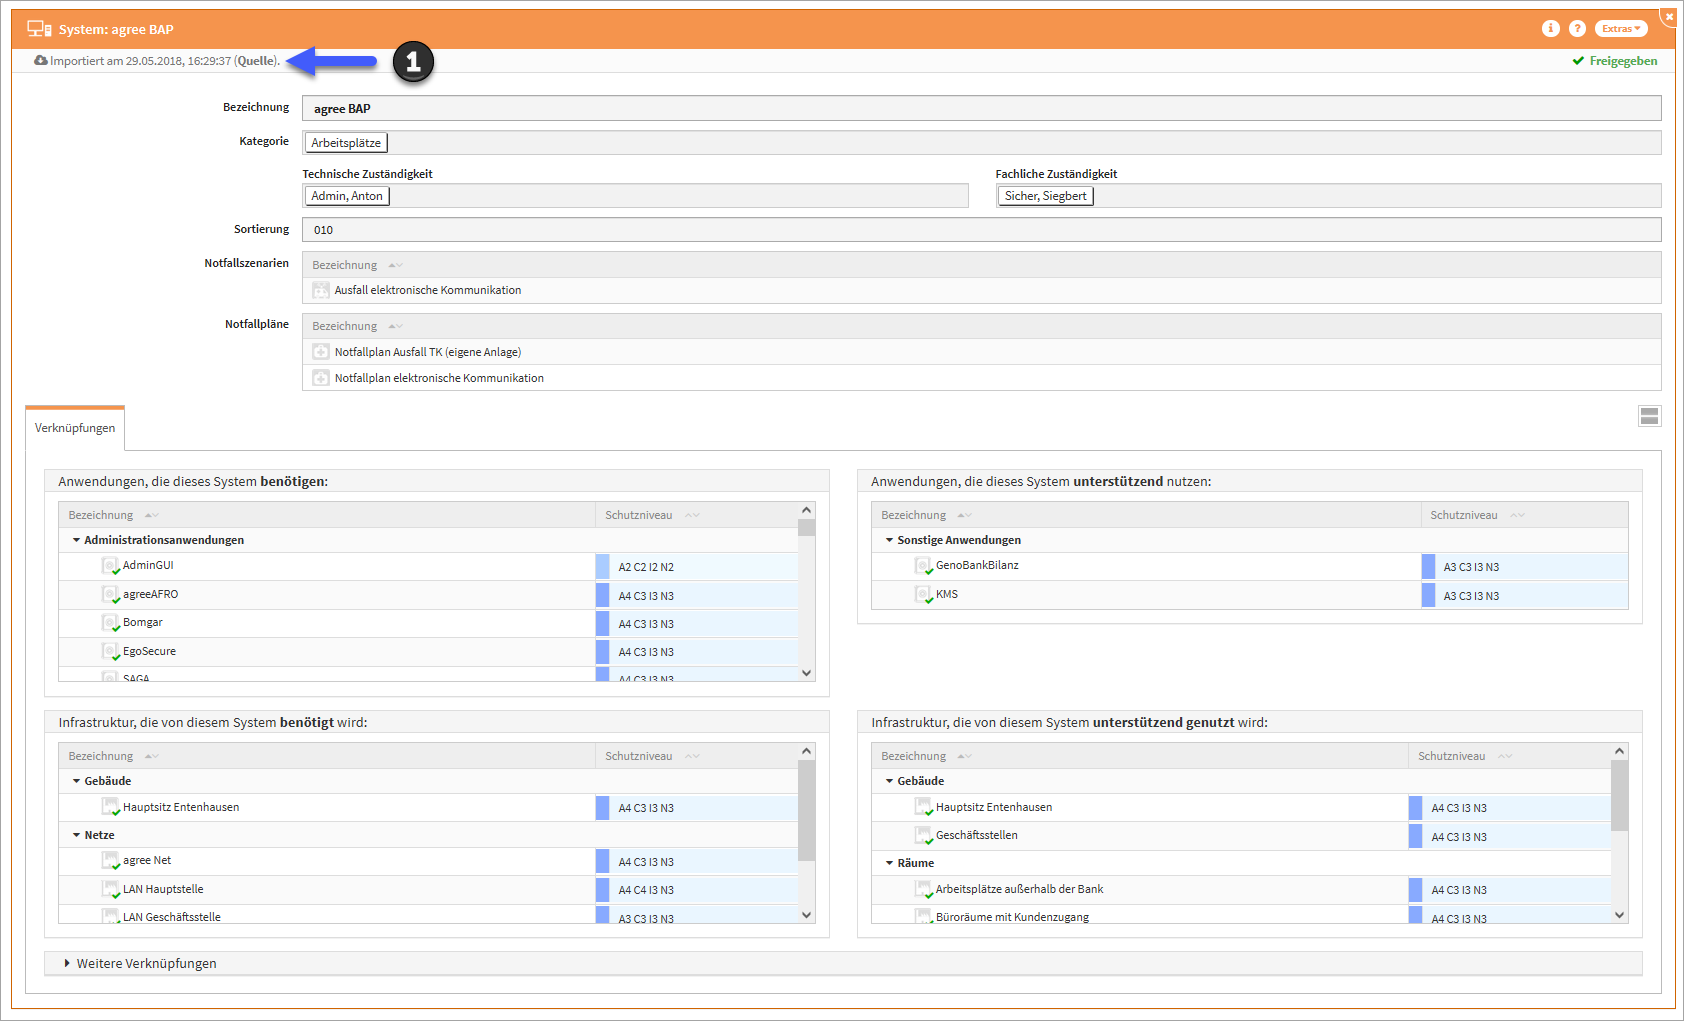The height and width of the screenshot is (1021, 1684).
Task: Open the help question mark icon
Action: [x=1577, y=29]
